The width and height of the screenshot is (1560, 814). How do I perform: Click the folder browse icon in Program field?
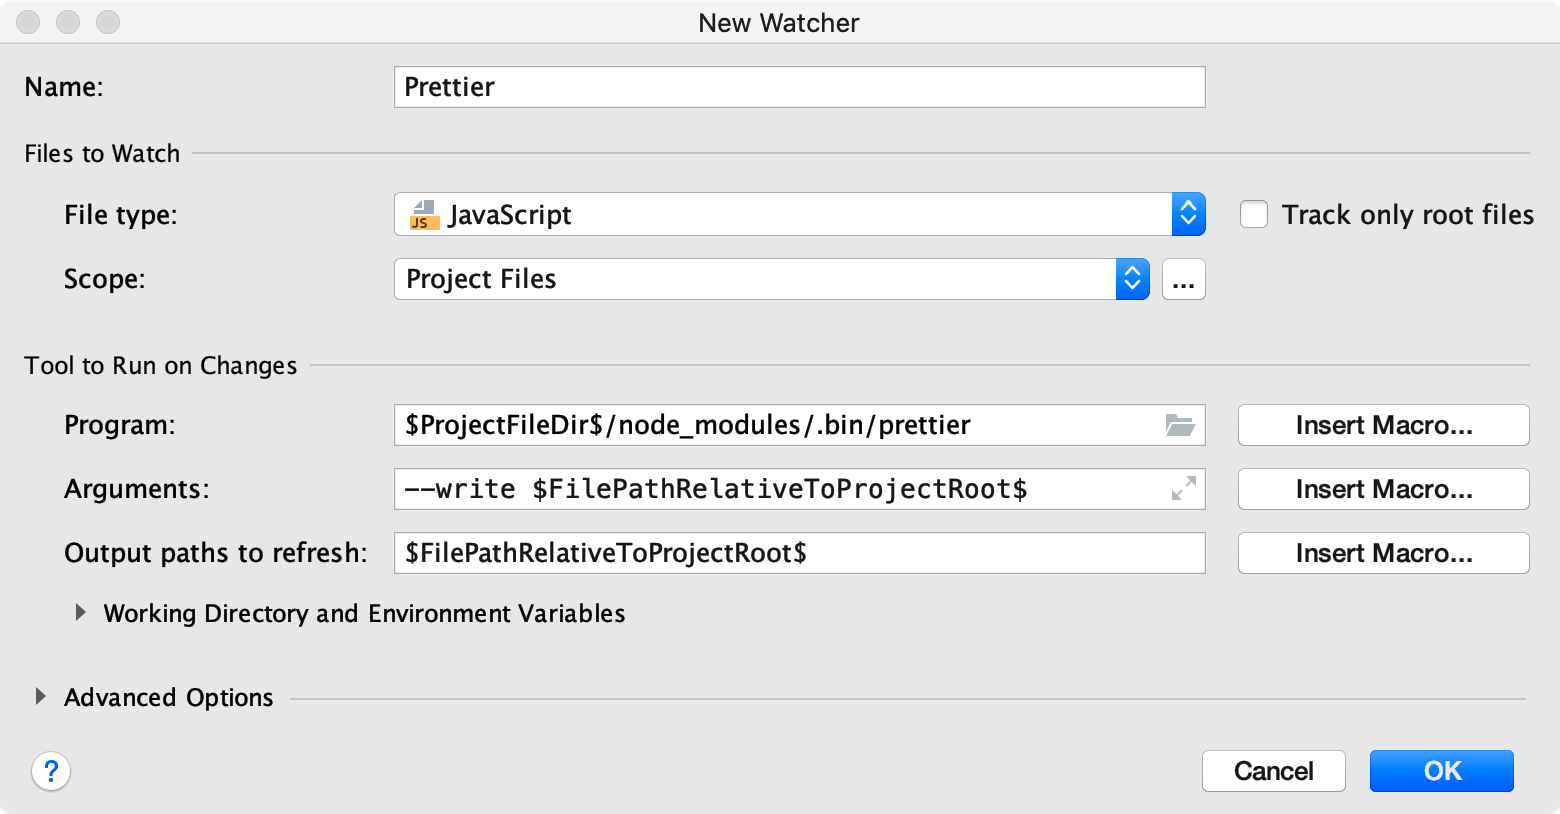[x=1180, y=425]
